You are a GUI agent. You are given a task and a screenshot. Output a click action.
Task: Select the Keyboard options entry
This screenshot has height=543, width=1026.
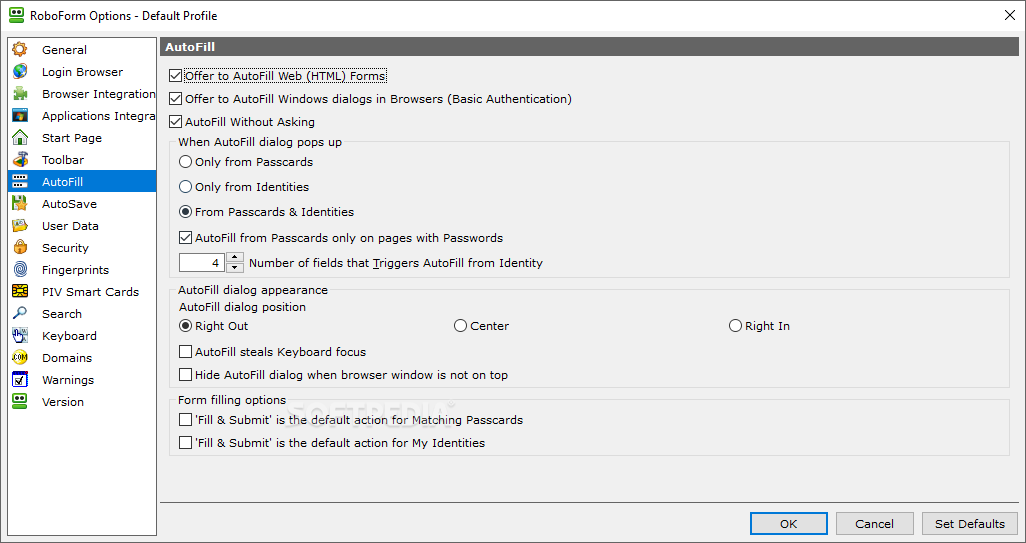[82, 336]
